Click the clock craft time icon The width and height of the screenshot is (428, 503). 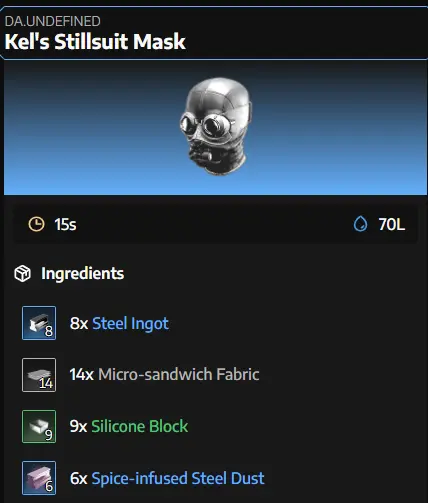36,224
